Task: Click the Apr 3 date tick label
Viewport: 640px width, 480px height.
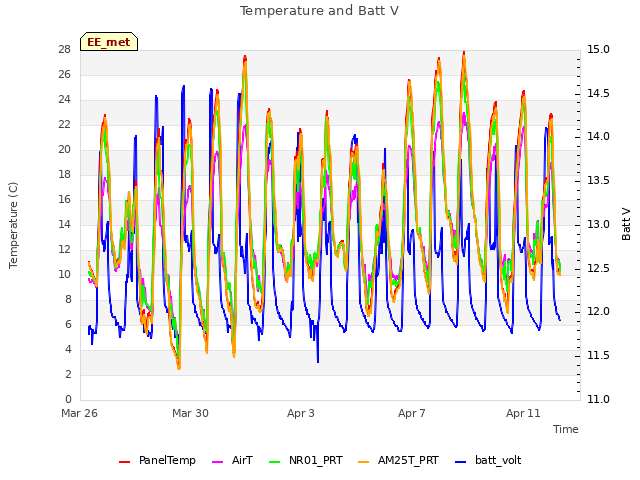Action: [301, 413]
